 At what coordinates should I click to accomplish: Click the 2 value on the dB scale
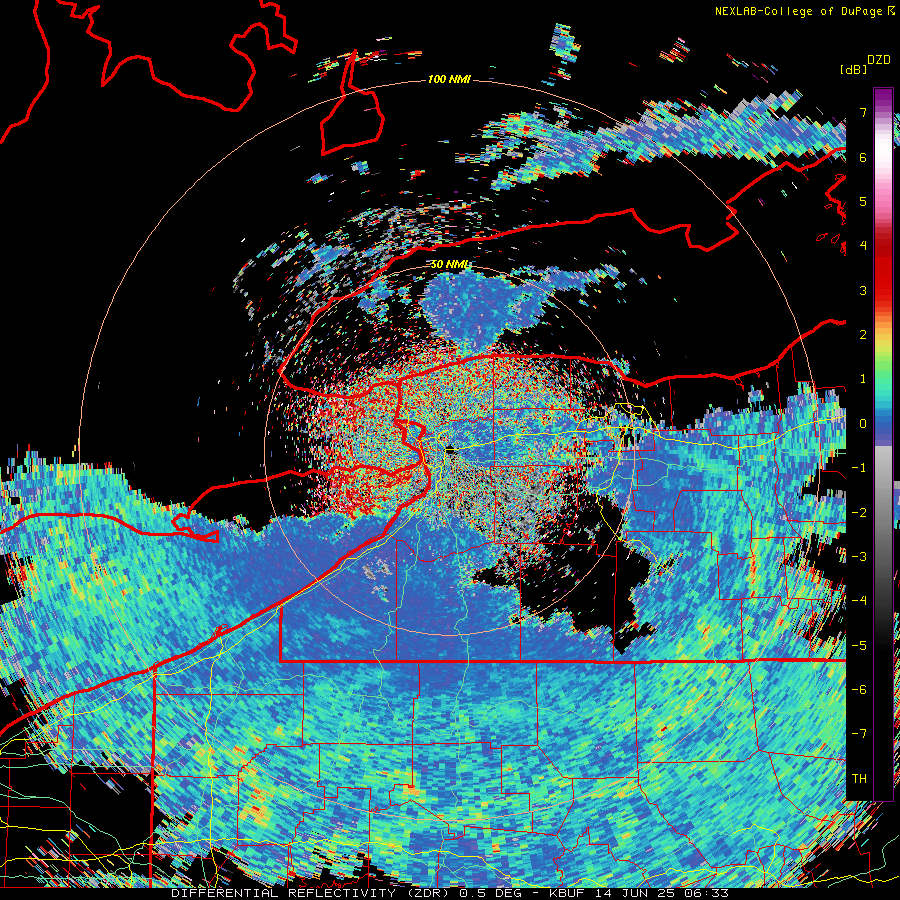pos(863,335)
